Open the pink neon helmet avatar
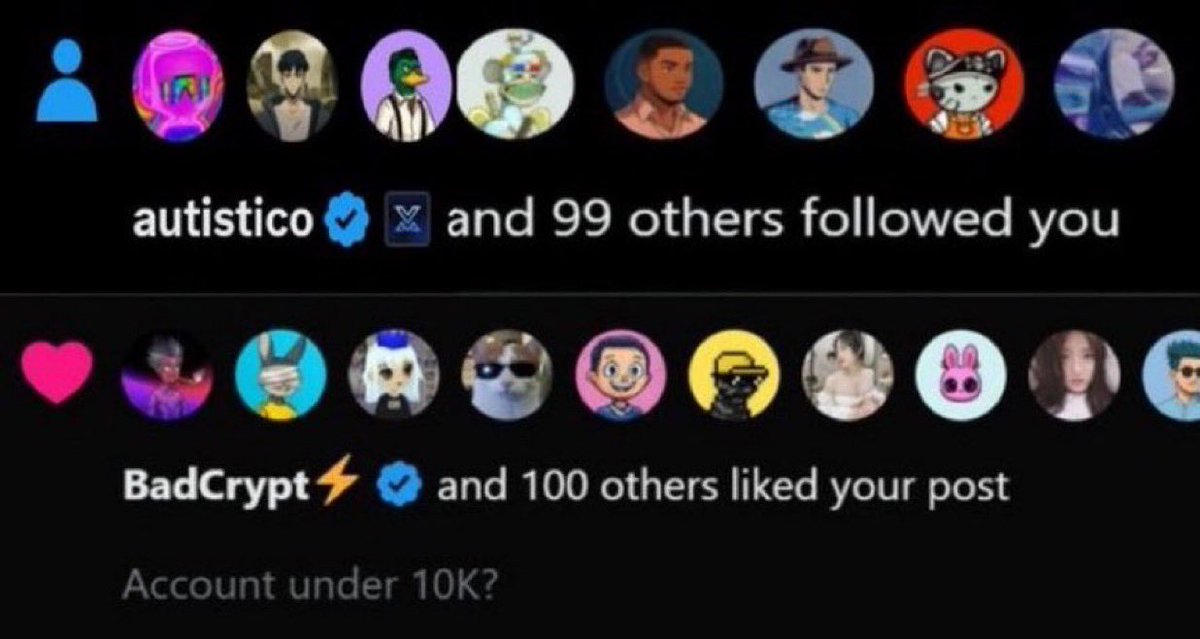This screenshot has height=639, width=1200. tap(177, 85)
